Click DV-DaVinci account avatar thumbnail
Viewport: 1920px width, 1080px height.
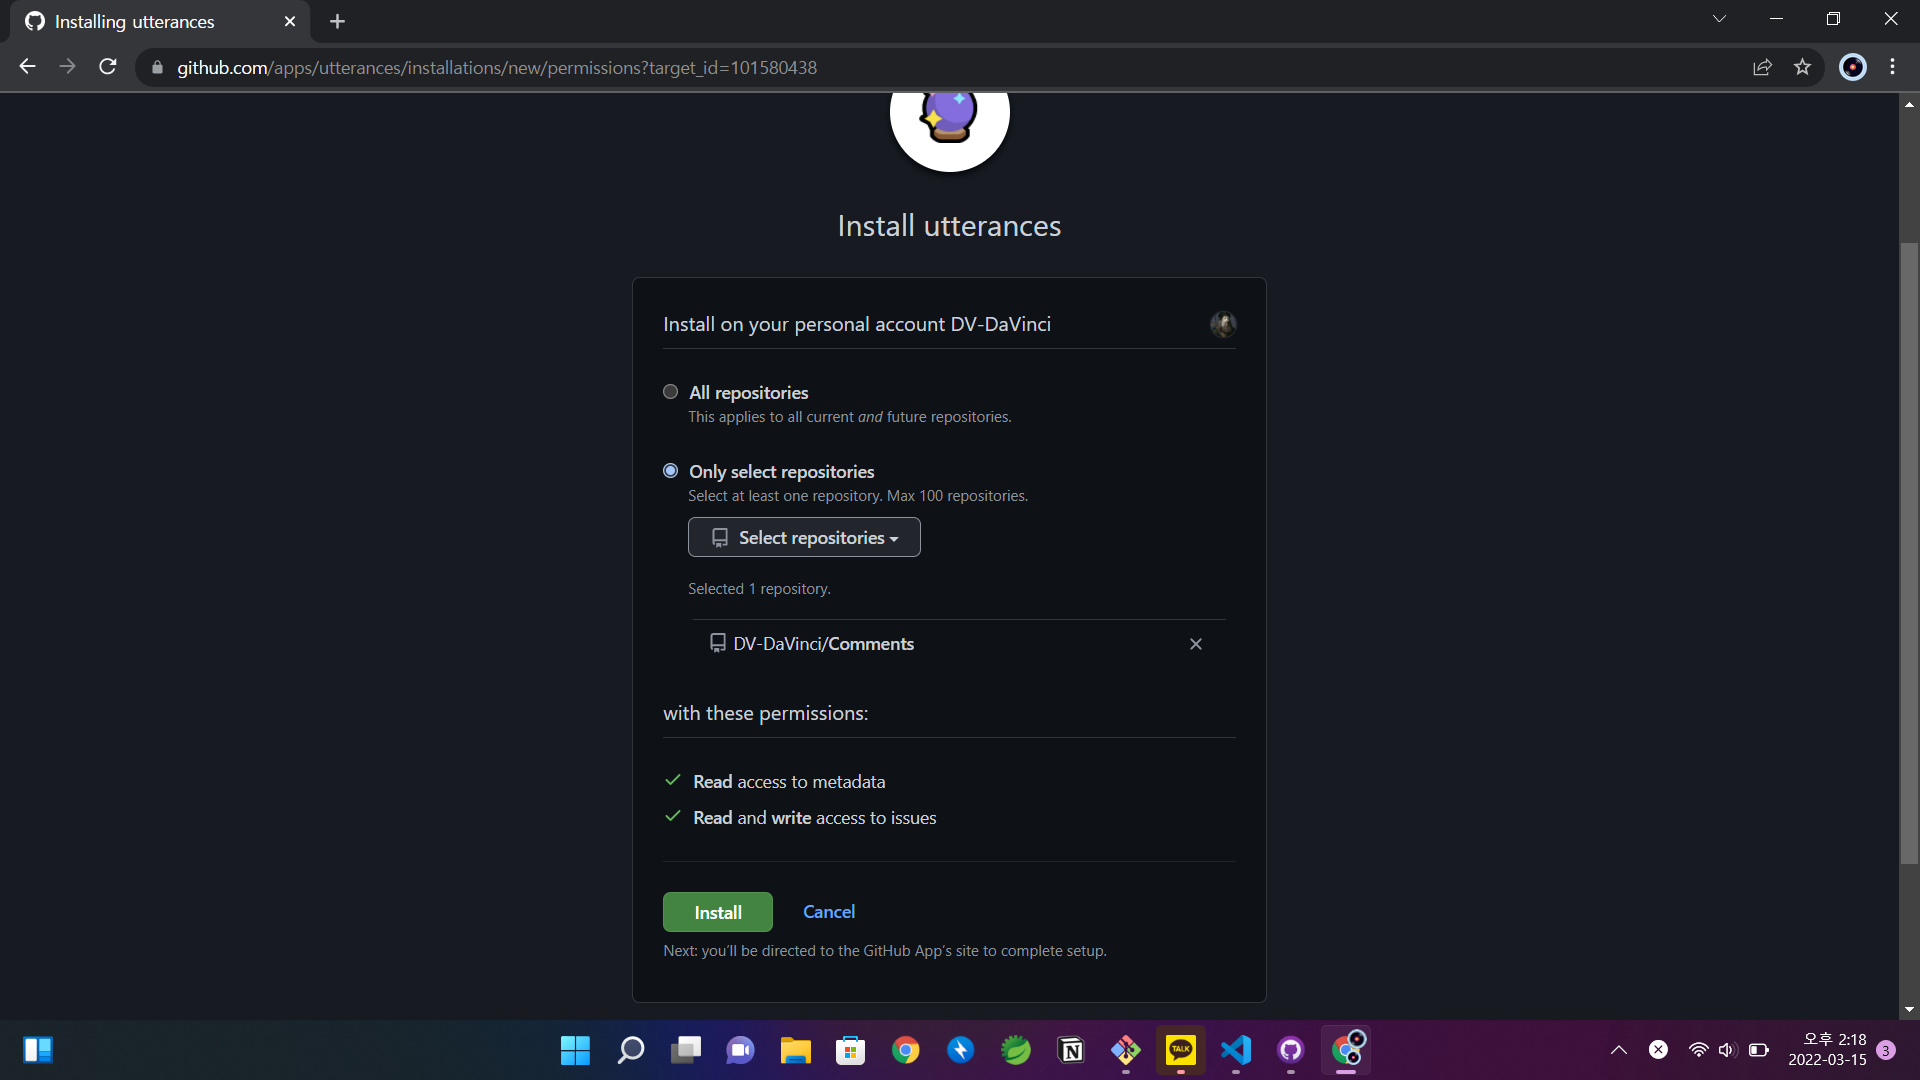point(1222,324)
